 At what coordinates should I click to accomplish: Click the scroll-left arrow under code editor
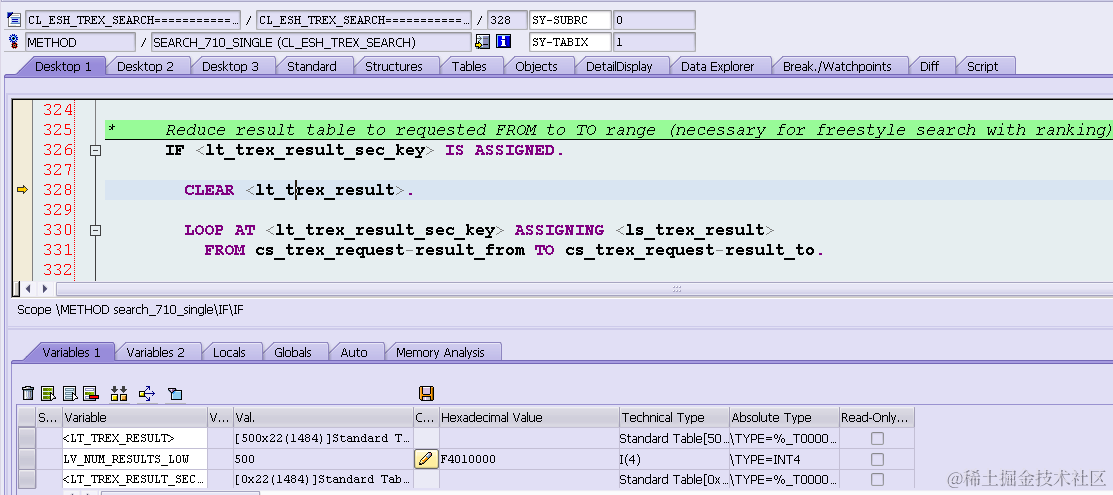pyautogui.click(x=28, y=289)
